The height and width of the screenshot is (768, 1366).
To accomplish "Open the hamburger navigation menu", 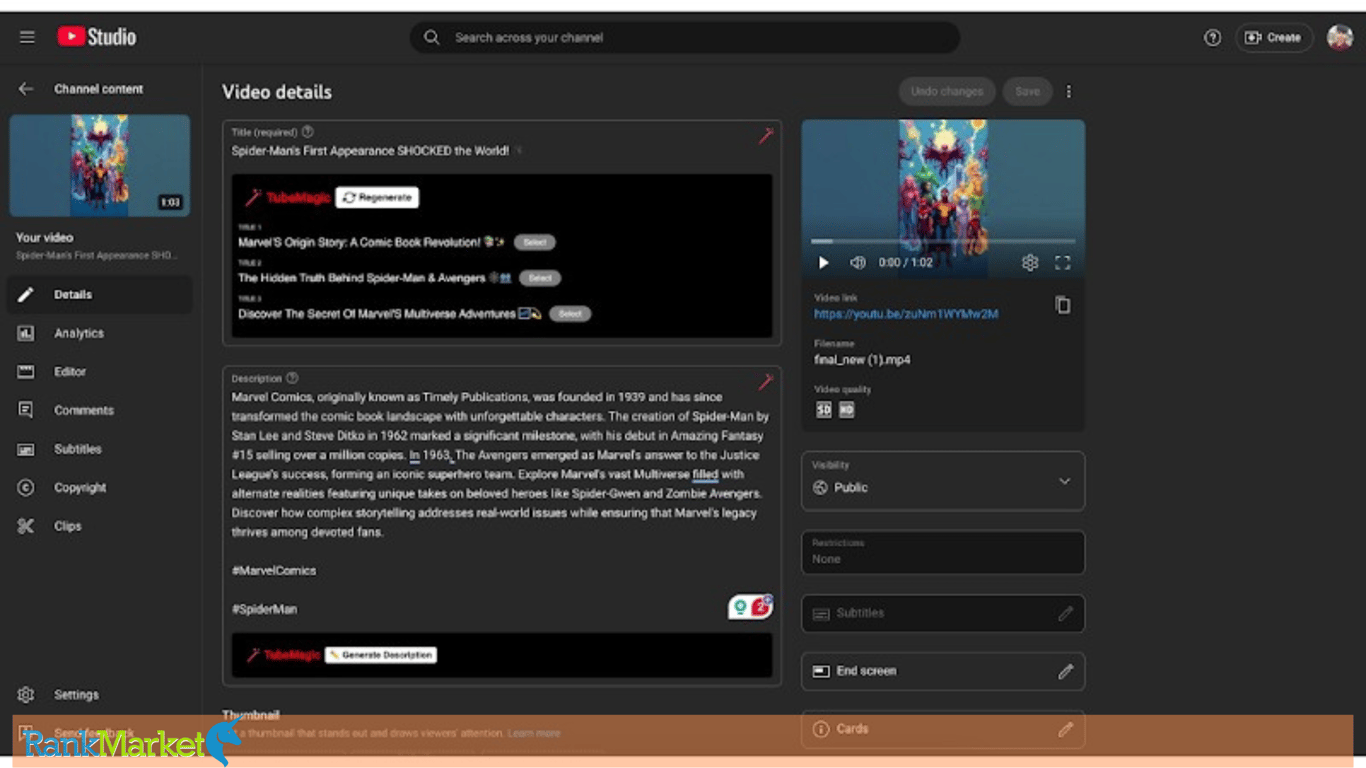I will point(27,37).
